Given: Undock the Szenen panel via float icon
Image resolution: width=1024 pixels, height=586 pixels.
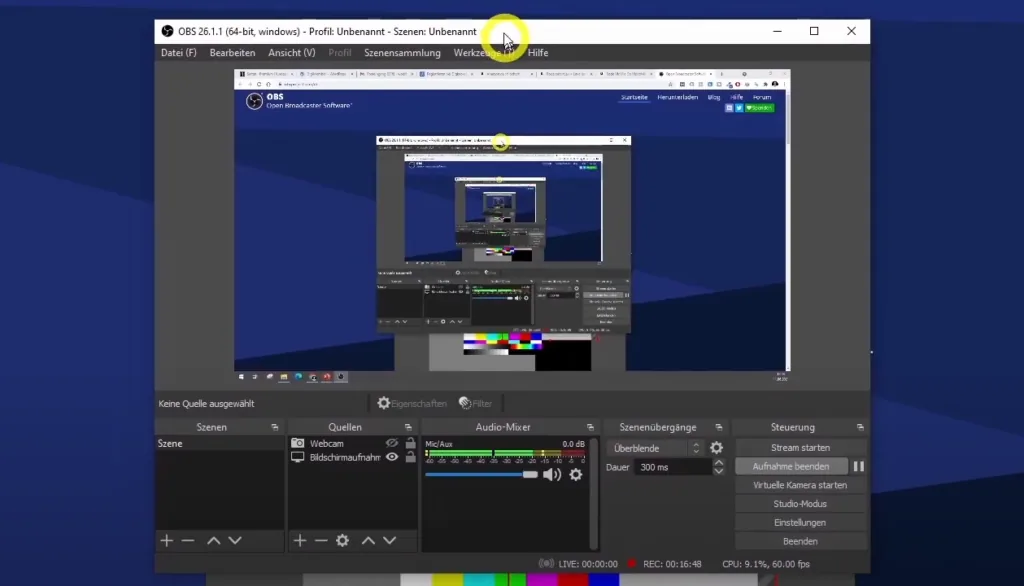Looking at the screenshot, I should pos(274,427).
